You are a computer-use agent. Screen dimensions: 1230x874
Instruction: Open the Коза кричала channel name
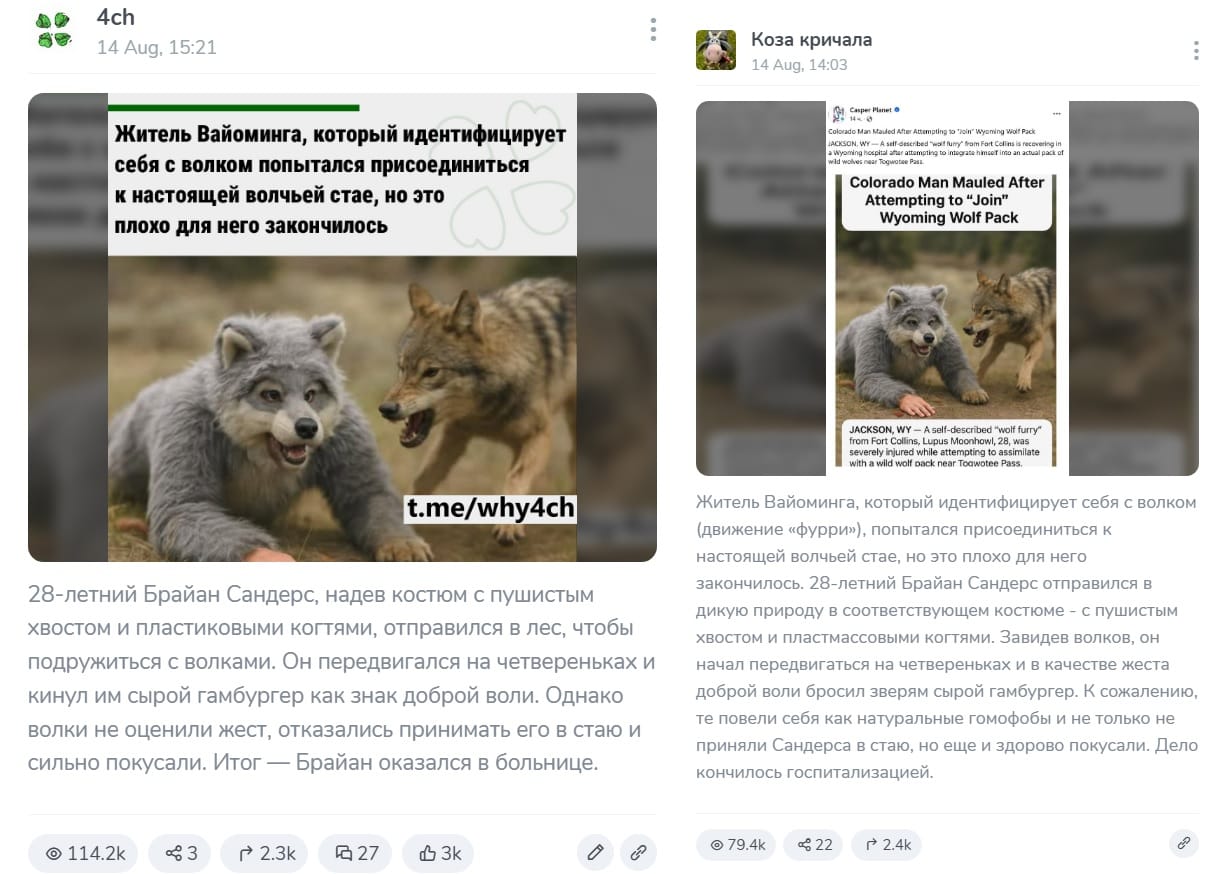[x=811, y=40]
